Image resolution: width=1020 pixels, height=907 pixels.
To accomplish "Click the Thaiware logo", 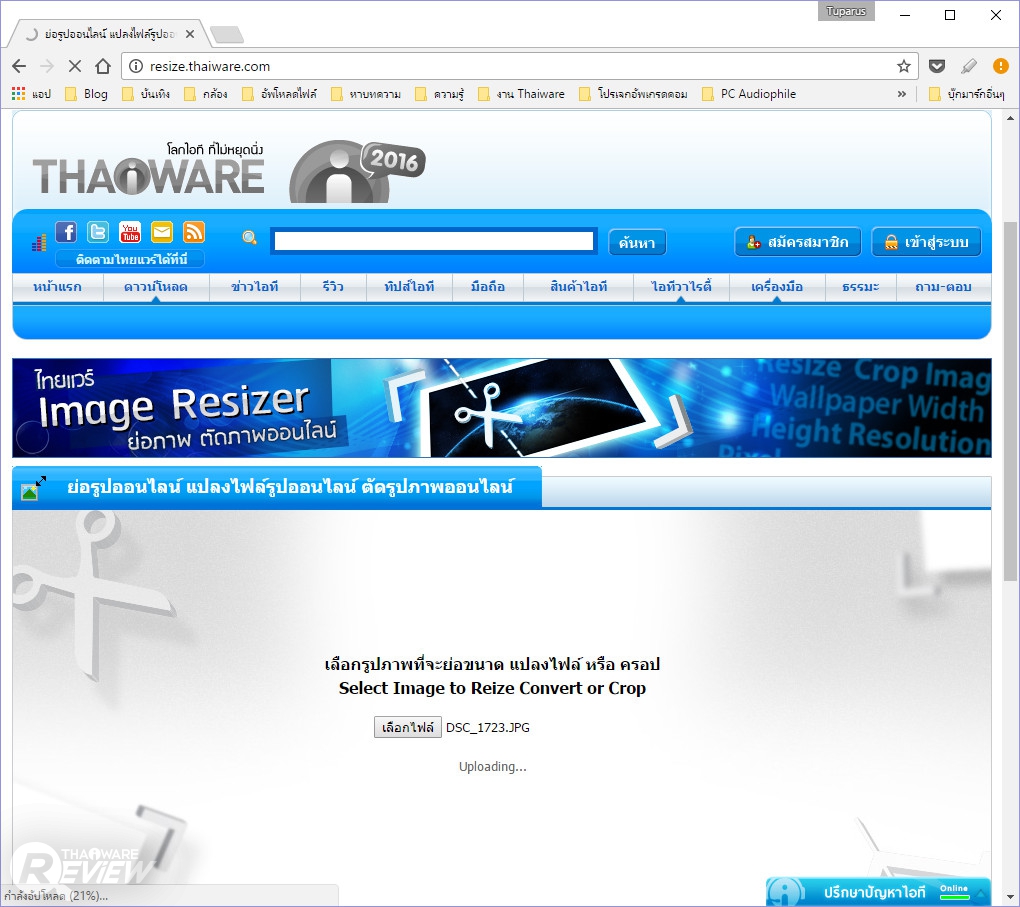I will pos(148,170).
